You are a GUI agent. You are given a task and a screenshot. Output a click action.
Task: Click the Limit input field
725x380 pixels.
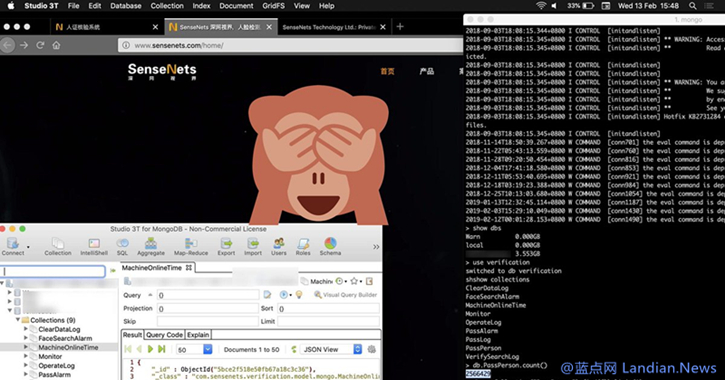[328, 321]
